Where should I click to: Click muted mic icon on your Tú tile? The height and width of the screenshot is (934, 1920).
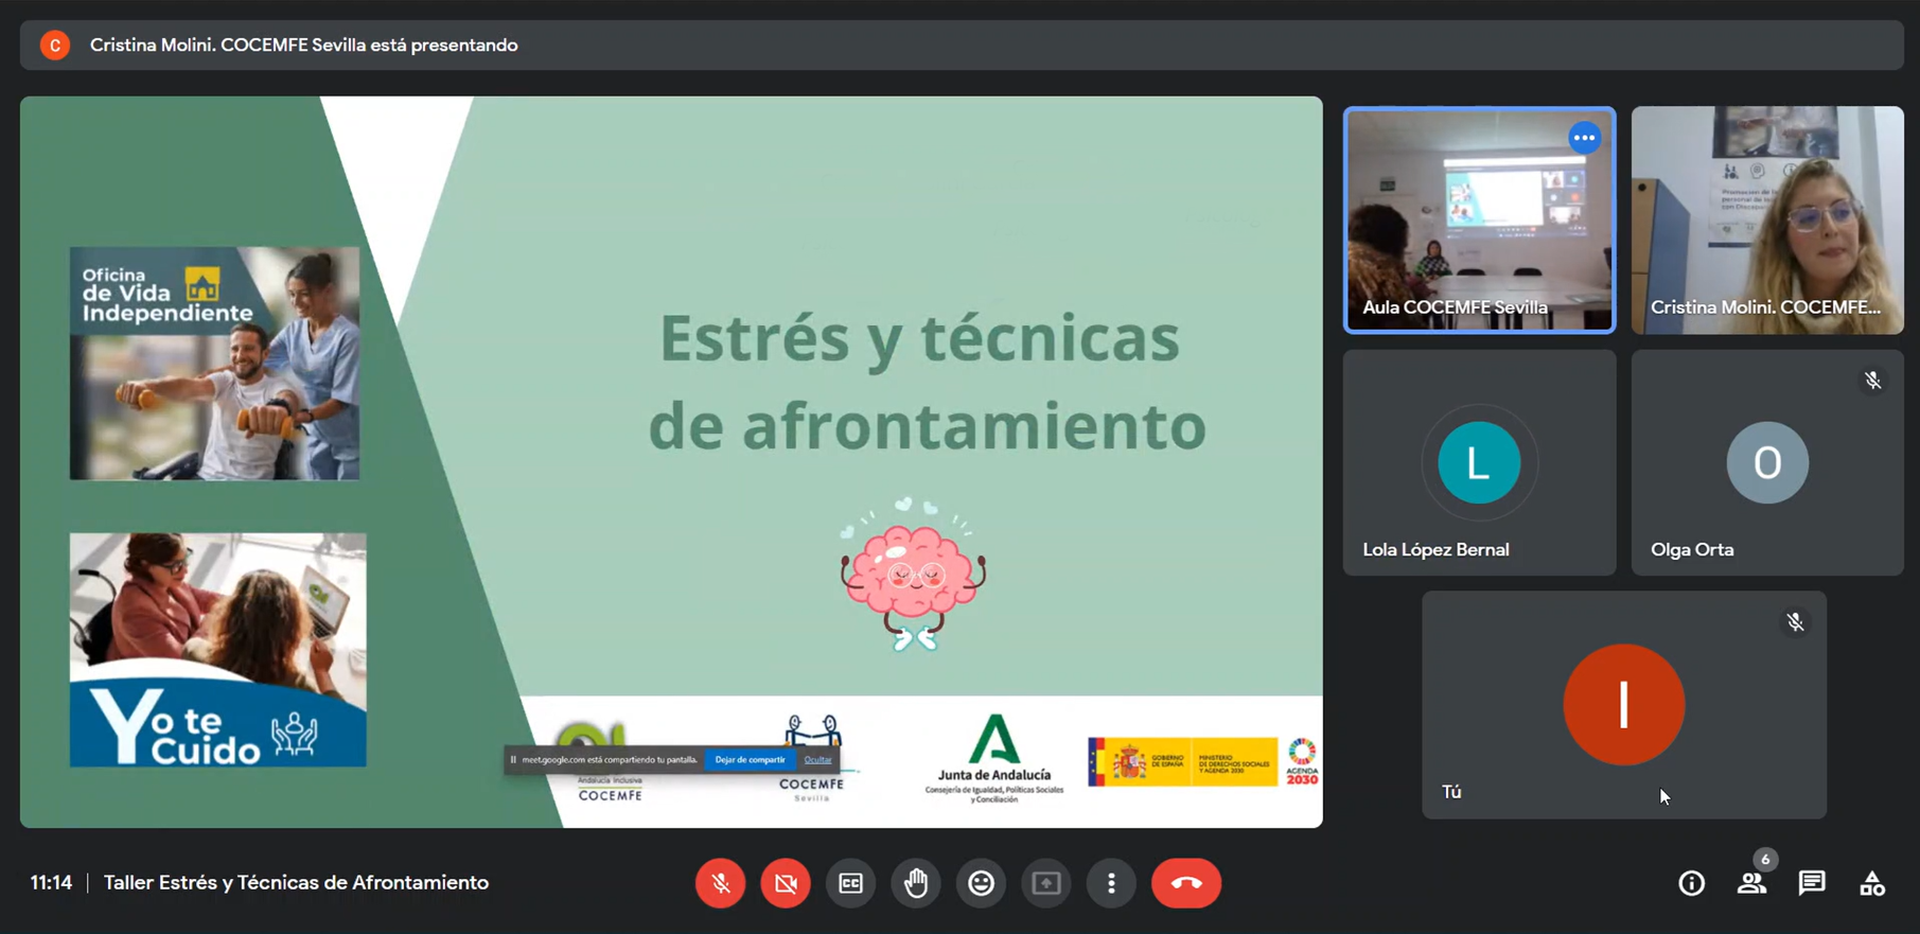[x=1795, y=623]
